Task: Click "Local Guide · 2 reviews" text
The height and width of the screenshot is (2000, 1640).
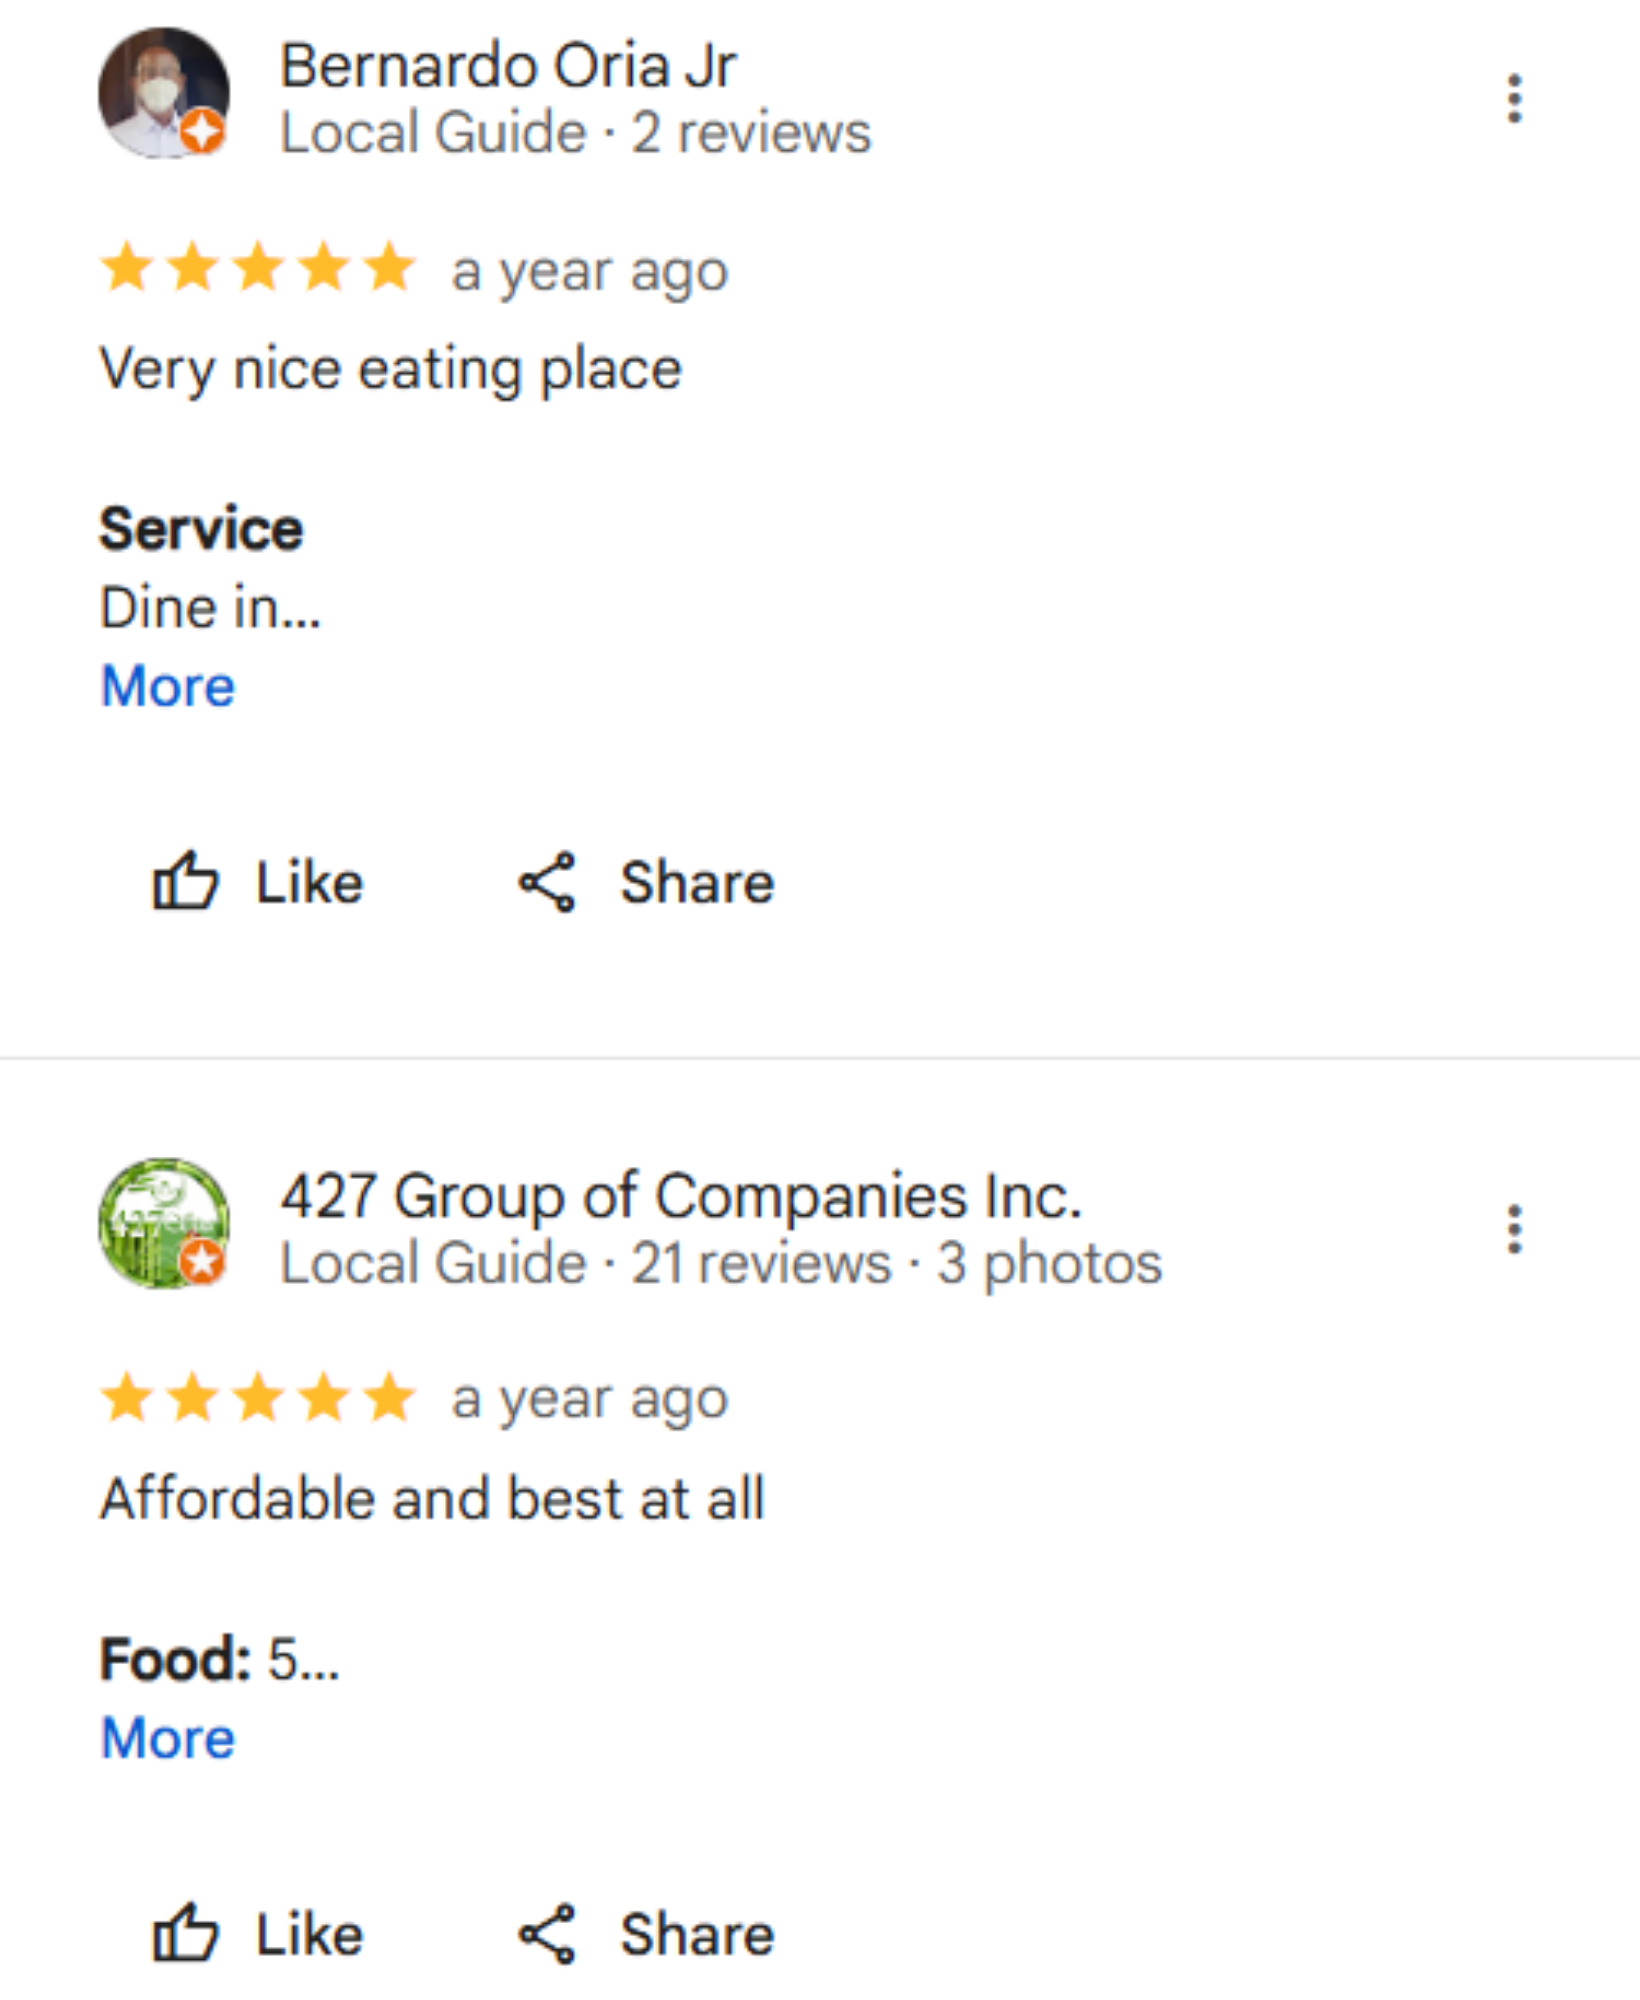Action: (x=575, y=133)
